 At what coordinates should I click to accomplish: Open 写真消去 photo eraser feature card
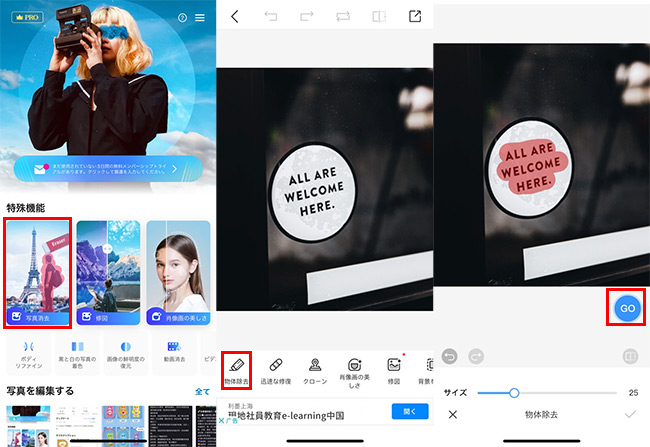pyautogui.click(x=38, y=272)
